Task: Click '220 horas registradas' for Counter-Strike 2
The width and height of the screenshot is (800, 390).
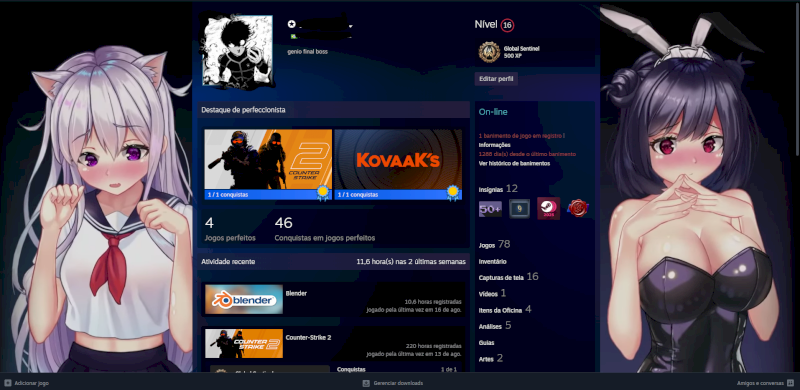Action: (x=434, y=346)
